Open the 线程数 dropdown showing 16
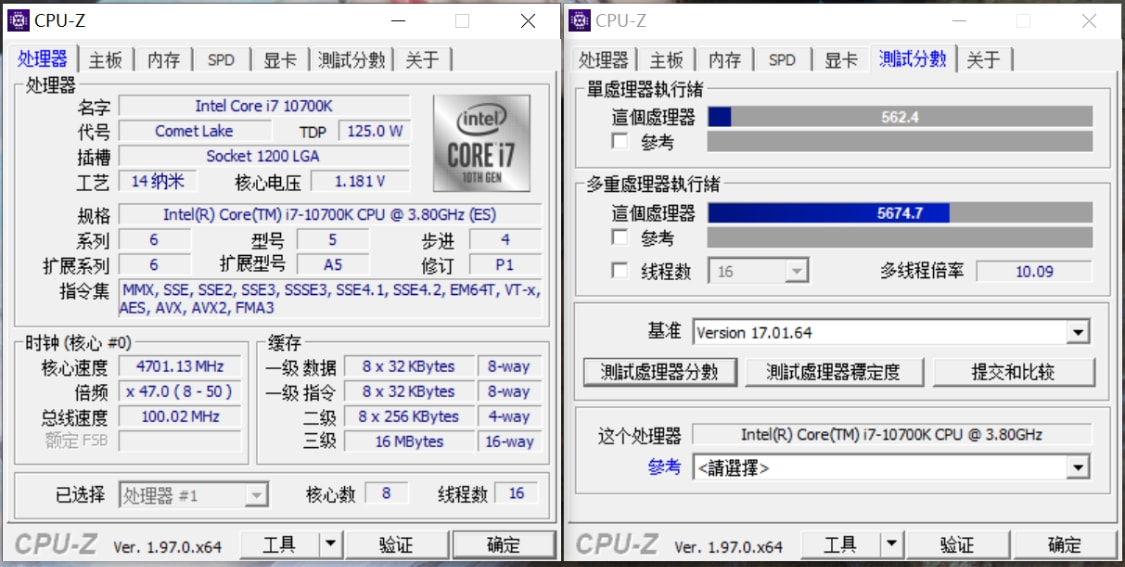 [x=758, y=271]
